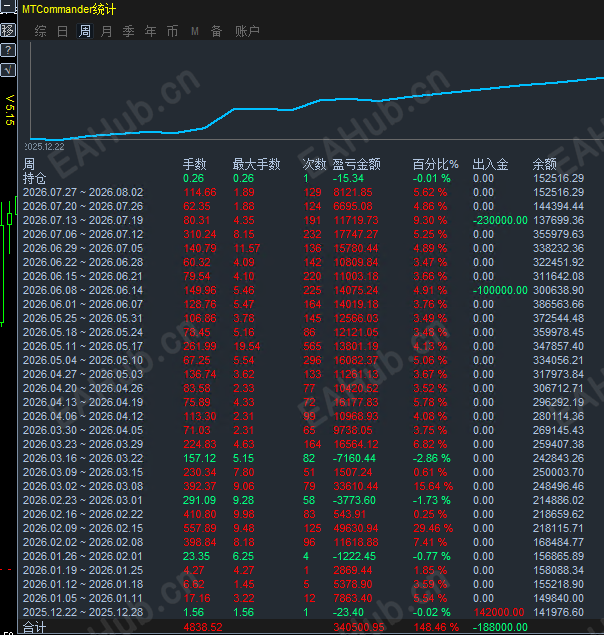This screenshot has height=635, width=604.
Task: Switch to the 日 daily tab
Action: tap(62, 31)
